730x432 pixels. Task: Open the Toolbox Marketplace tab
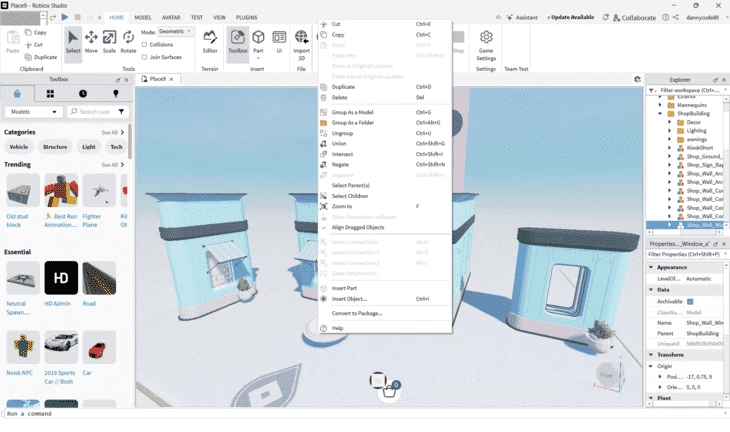17,94
